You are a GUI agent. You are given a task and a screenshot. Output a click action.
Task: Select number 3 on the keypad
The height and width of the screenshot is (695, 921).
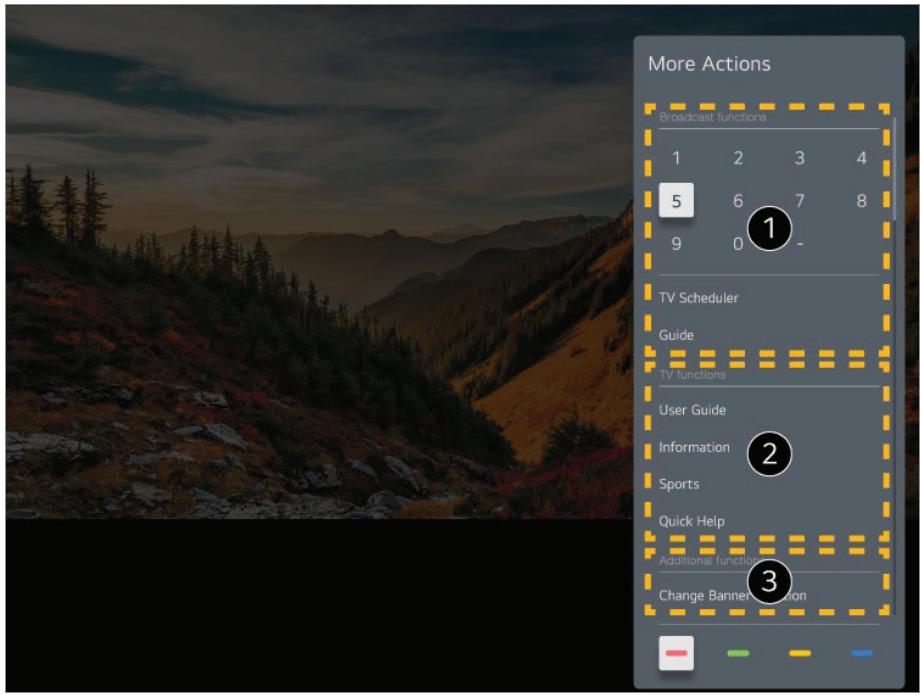coord(799,158)
